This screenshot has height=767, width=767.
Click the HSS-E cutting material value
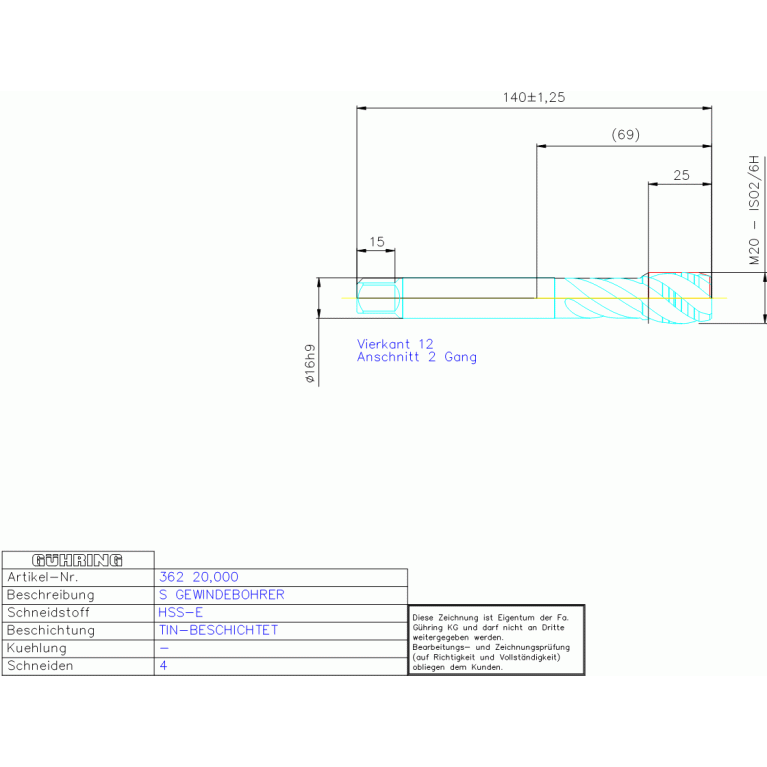(180, 612)
